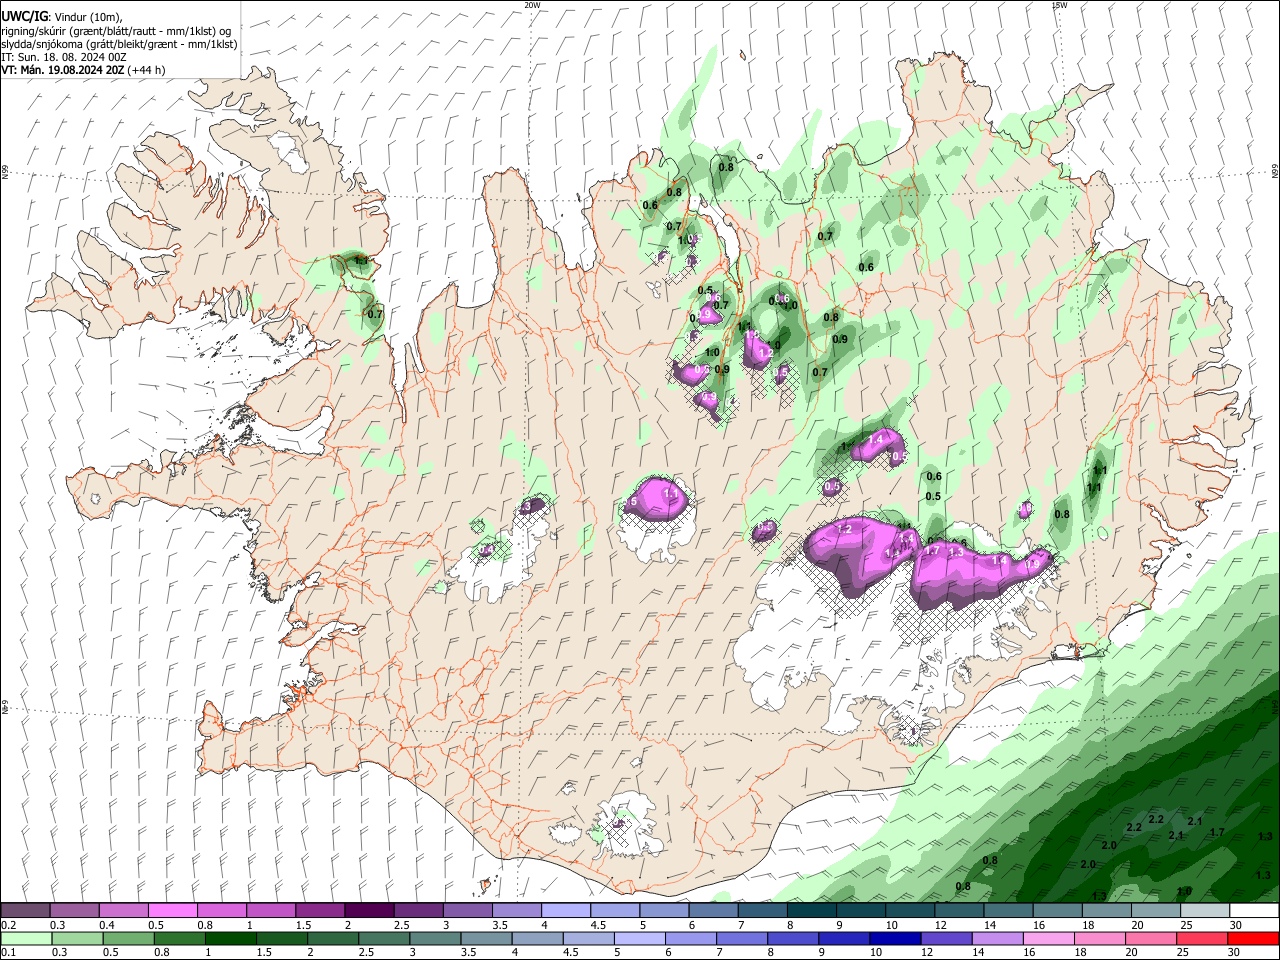Choose the bright pink 0.5 snow swatch
Image resolution: width=1280 pixels, height=960 pixels.
[173, 911]
